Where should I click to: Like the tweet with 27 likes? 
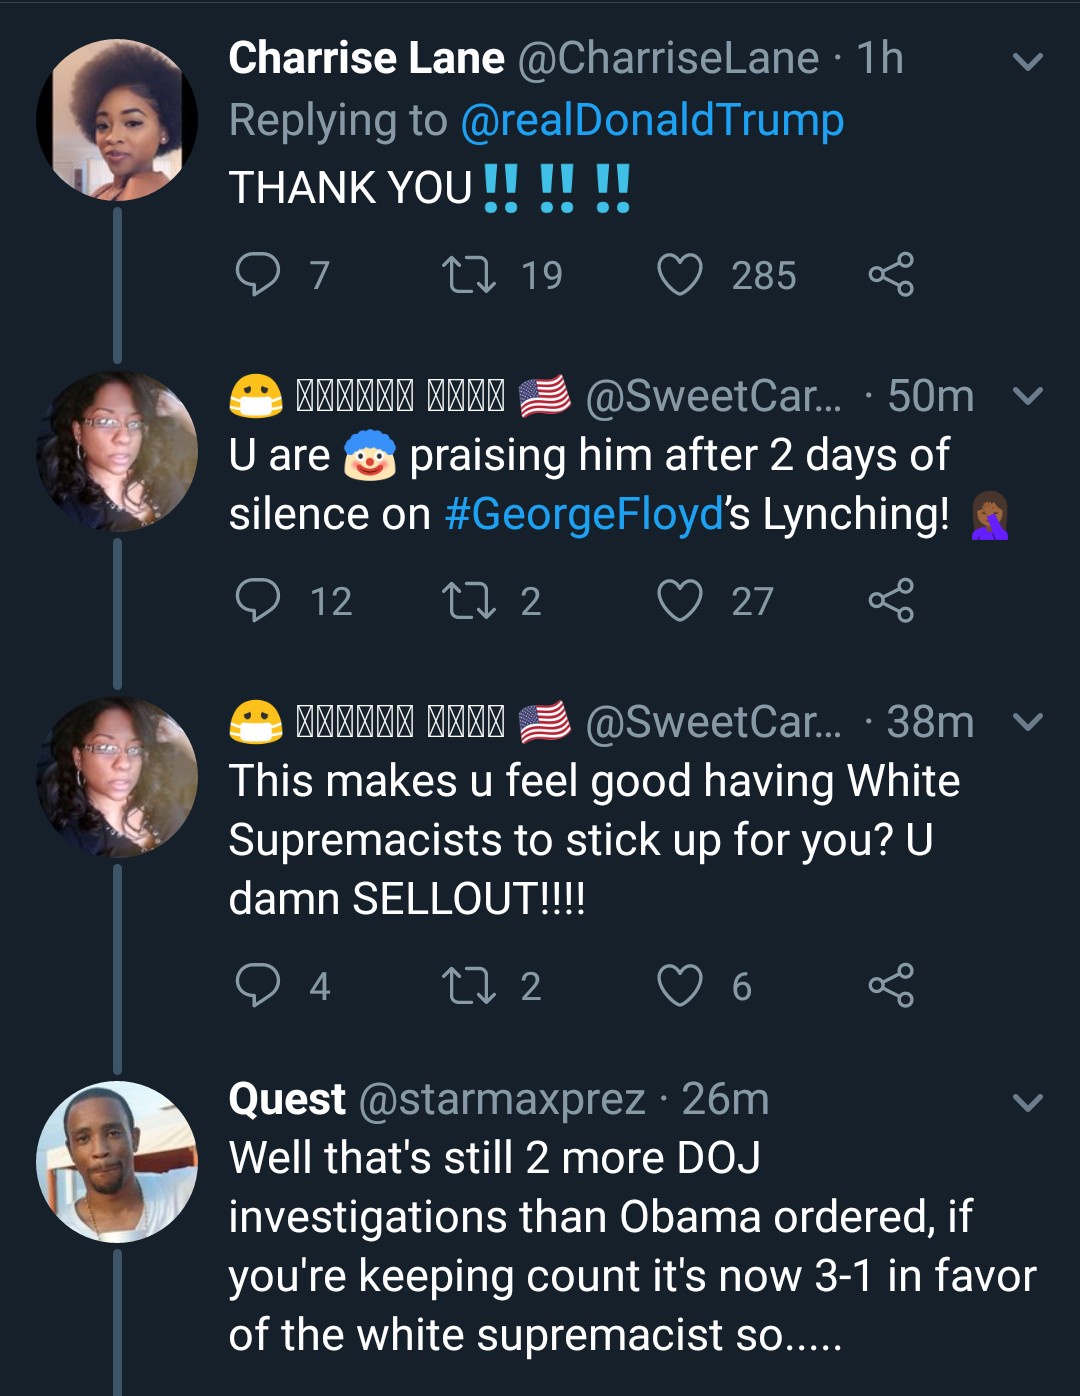point(680,601)
